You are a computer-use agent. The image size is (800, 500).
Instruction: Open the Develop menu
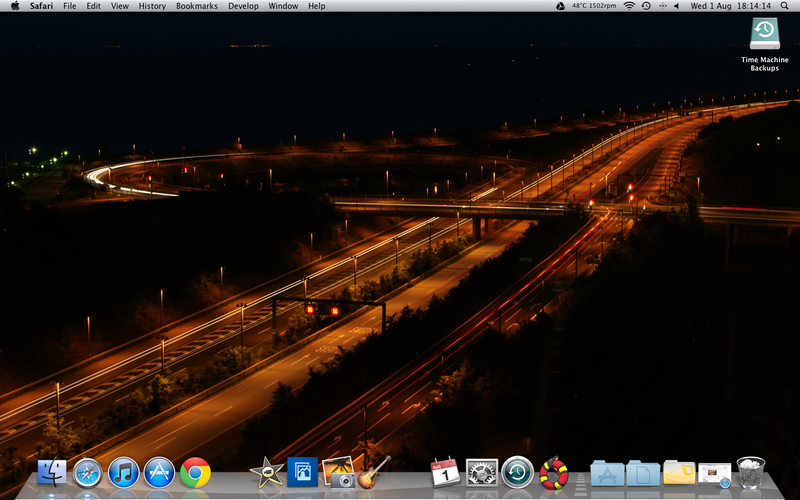click(243, 6)
